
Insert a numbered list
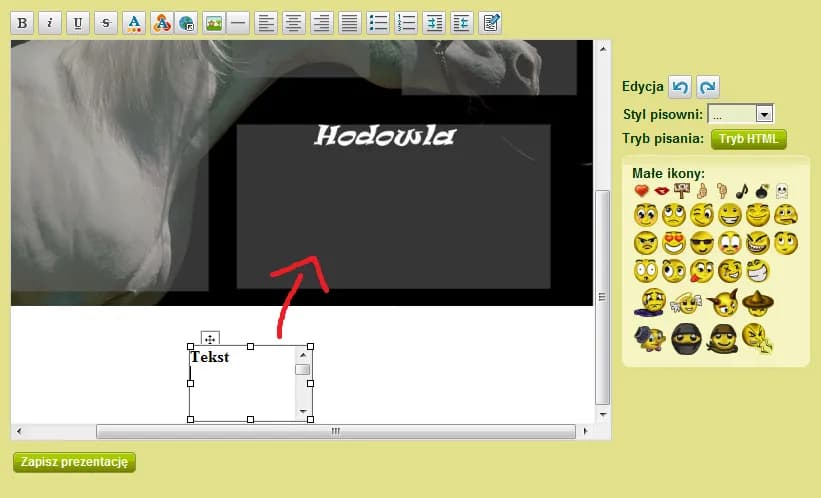(405, 24)
